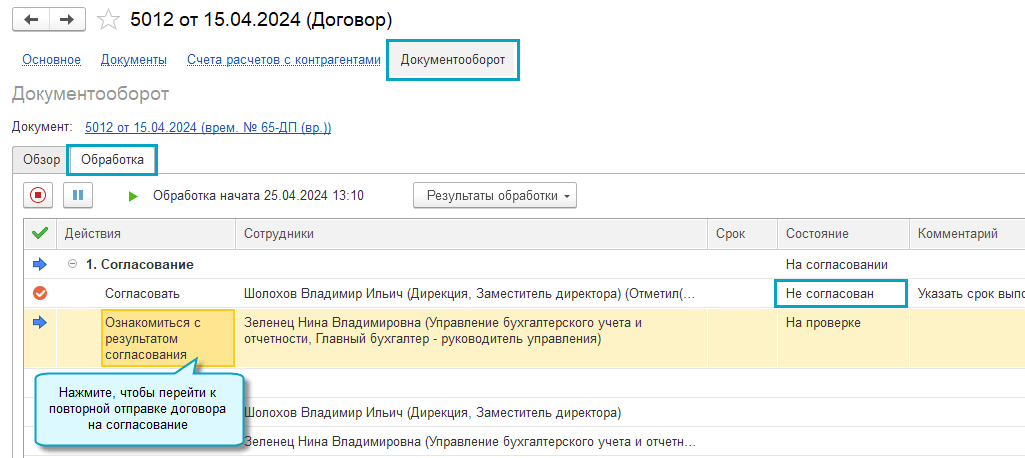Open document link 5012 от 15.04.2024
The width and height of the screenshot is (1025, 458).
coord(208,127)
